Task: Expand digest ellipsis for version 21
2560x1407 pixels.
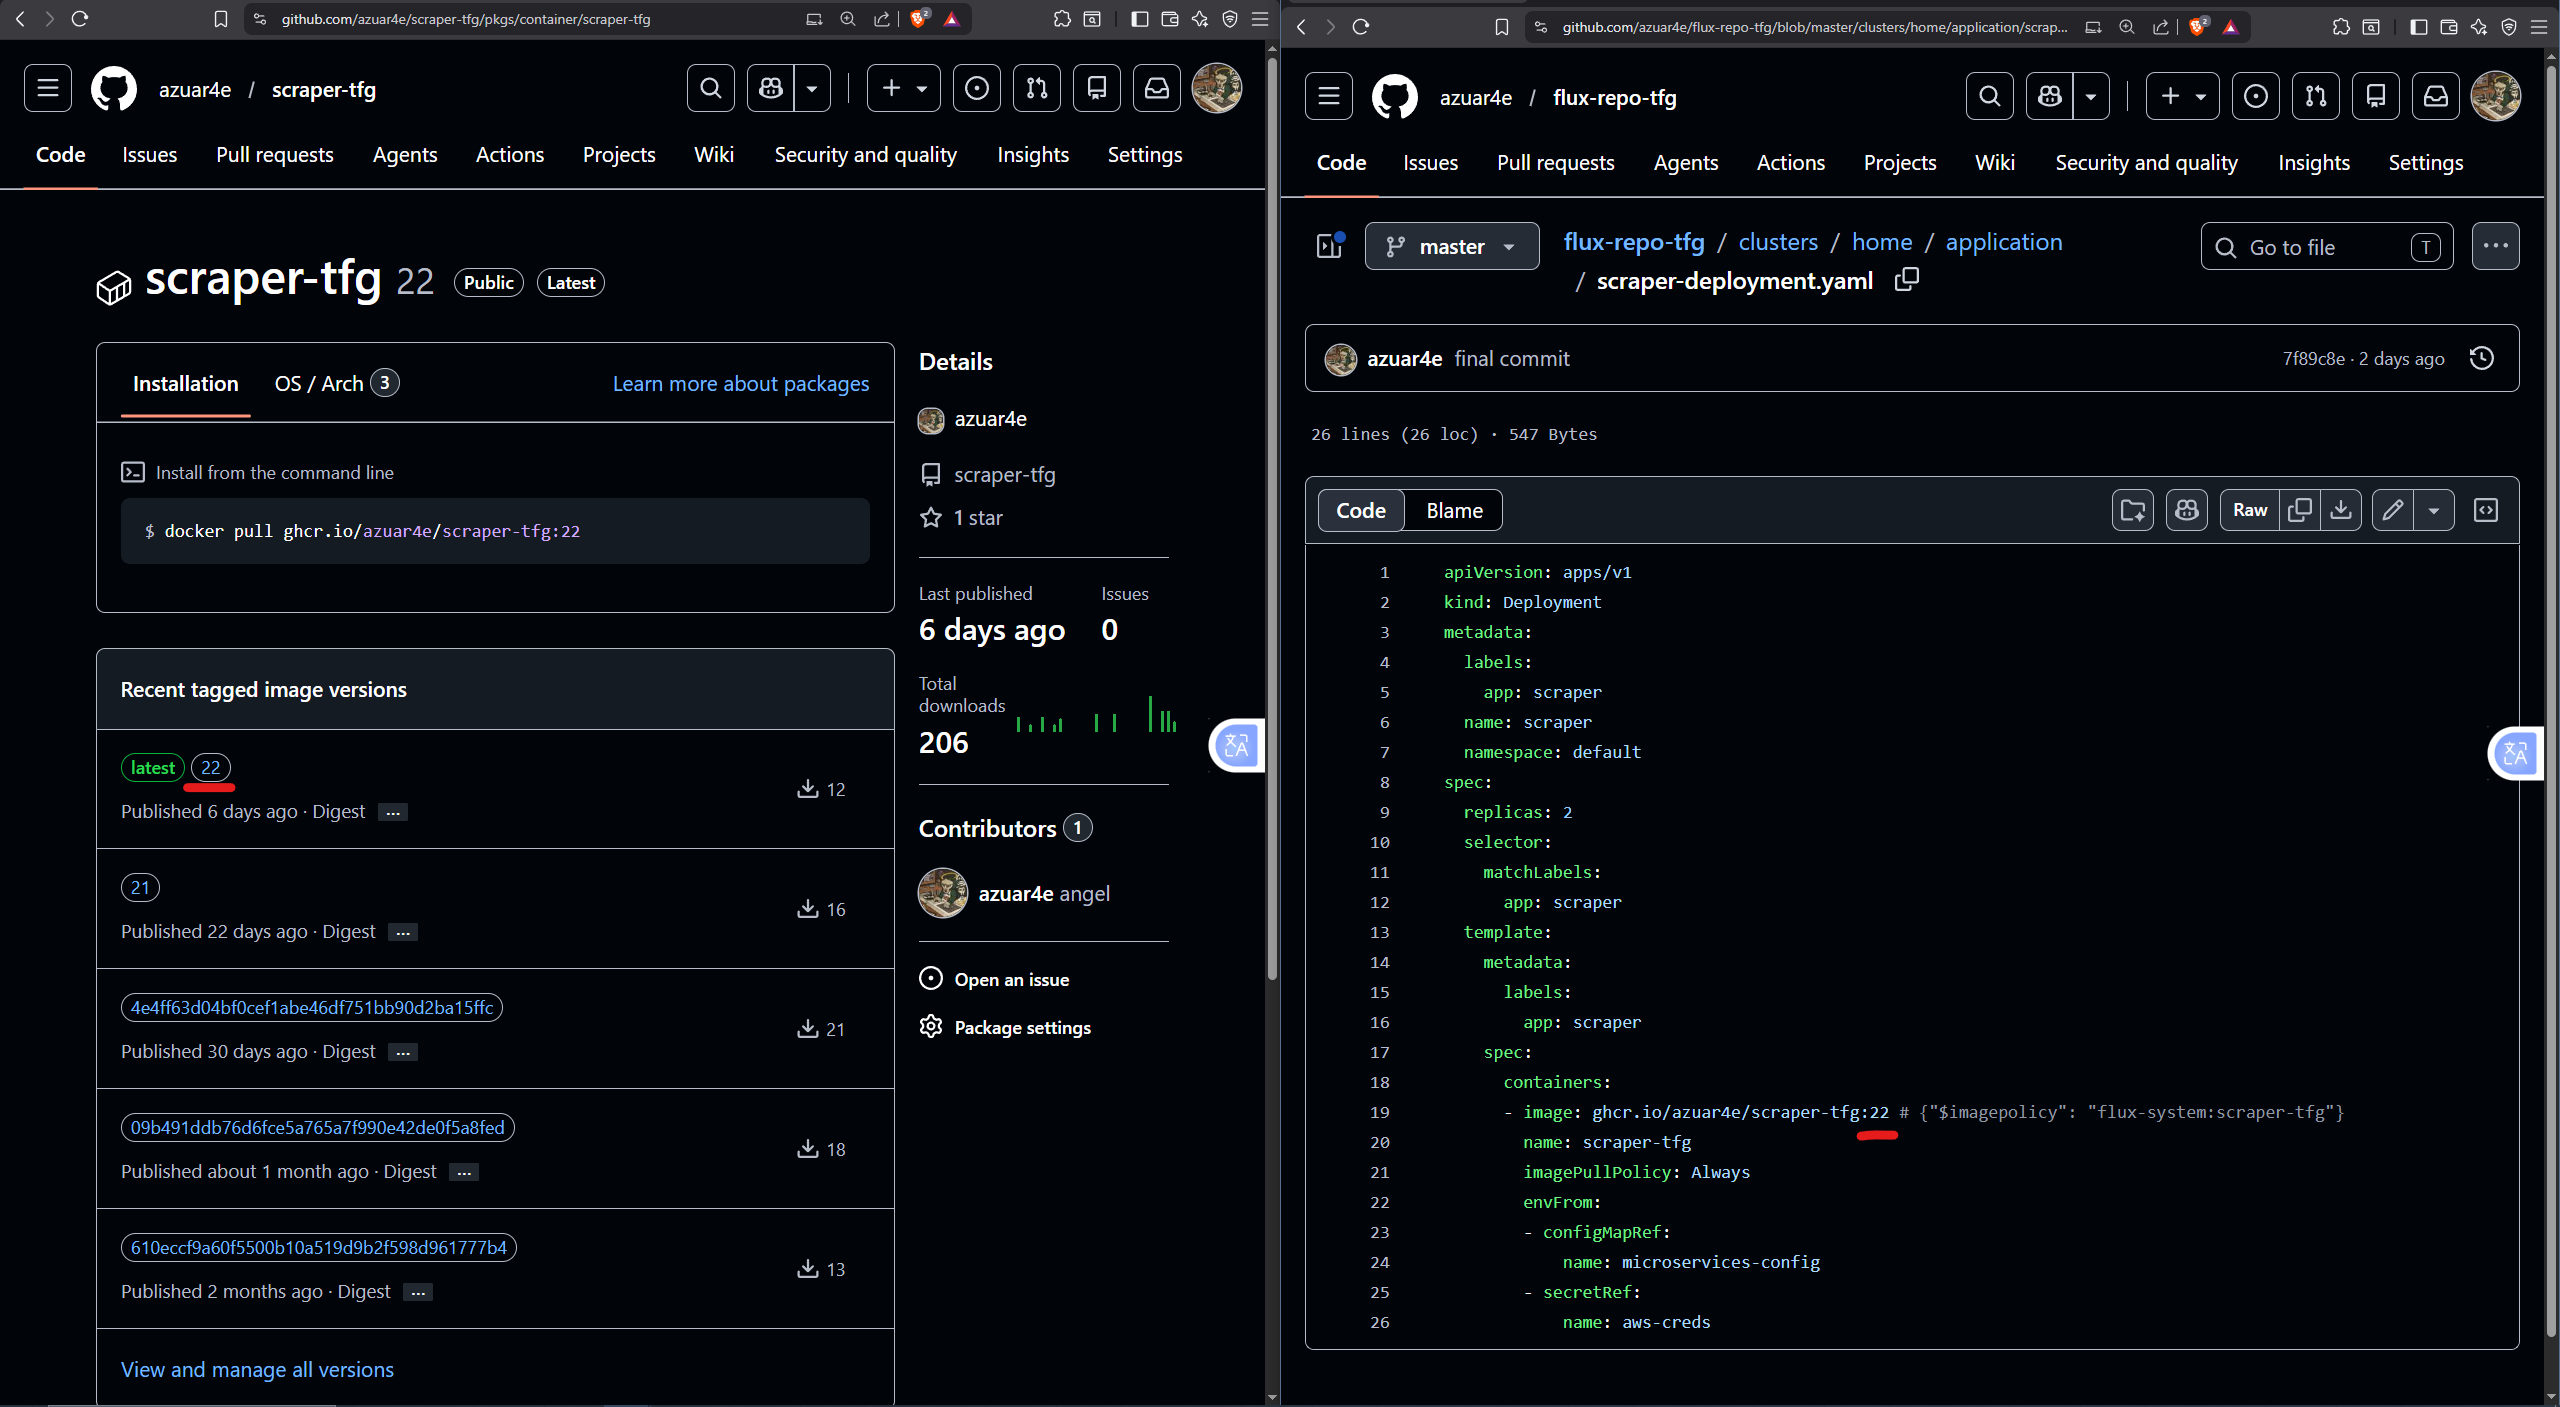Action: click(403, 933)
